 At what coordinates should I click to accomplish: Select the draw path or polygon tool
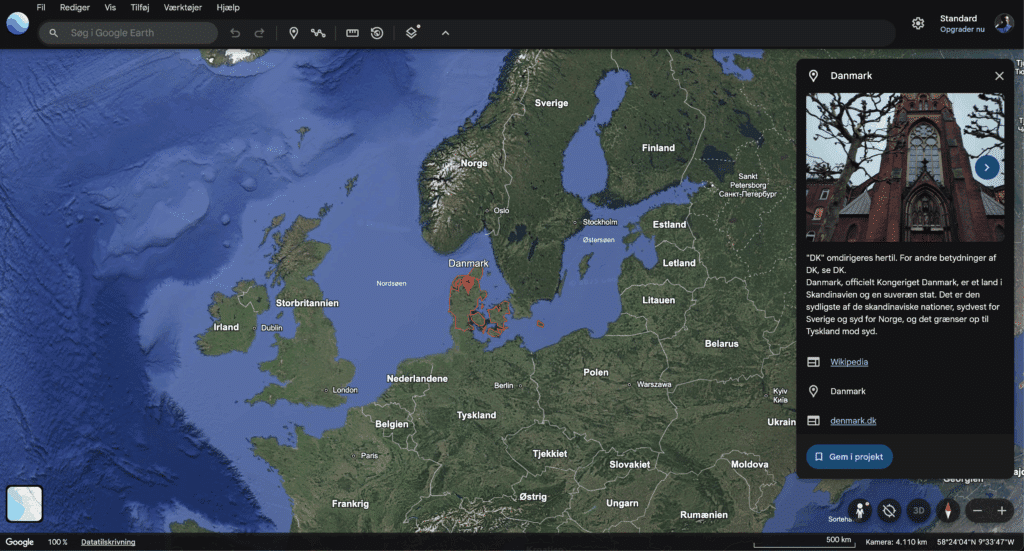318,33
